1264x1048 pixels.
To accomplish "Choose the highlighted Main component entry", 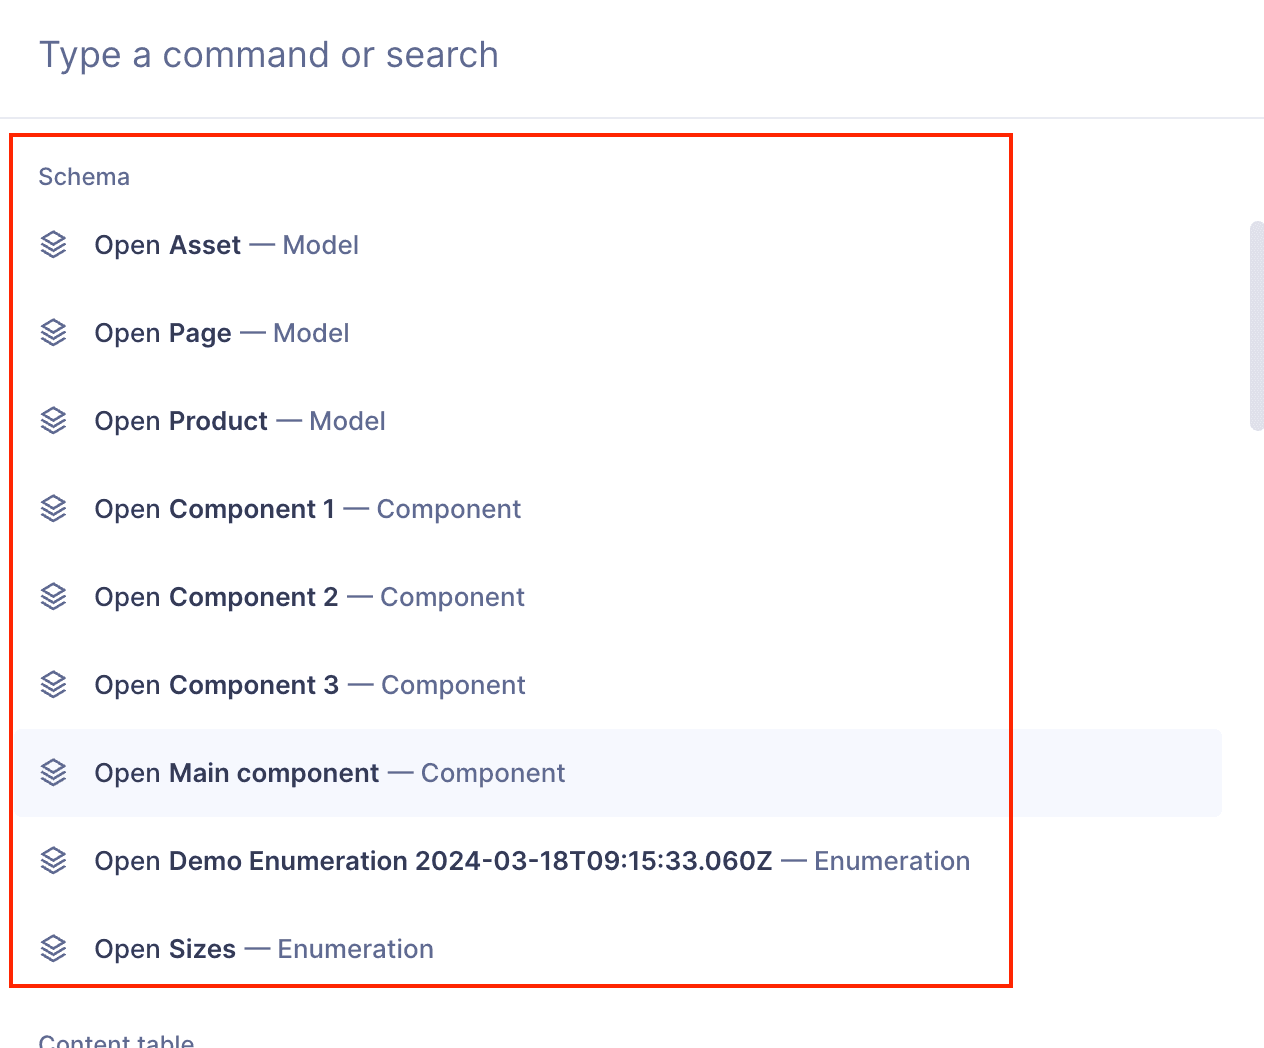I will click(330, 772).
